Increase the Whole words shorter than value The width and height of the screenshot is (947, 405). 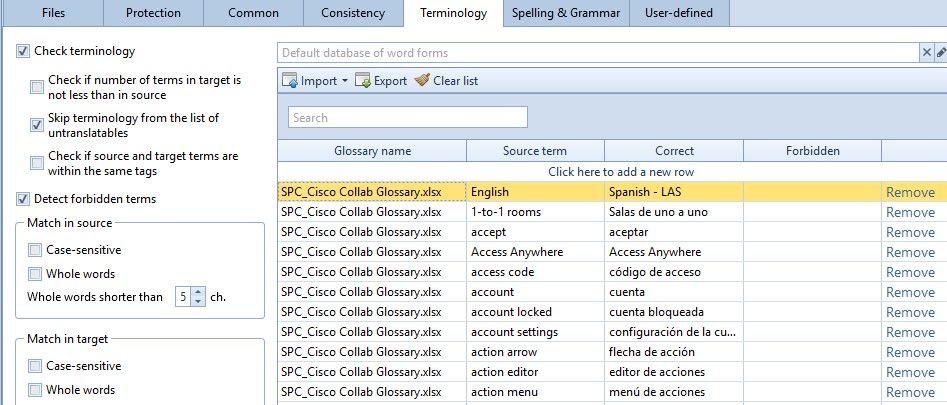(x=198, y=292)
